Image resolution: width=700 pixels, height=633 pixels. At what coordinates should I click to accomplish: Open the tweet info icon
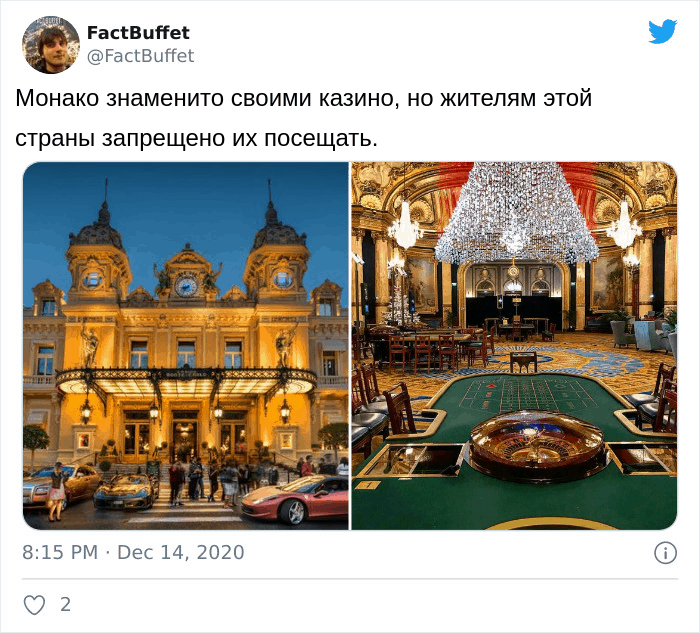665,553
